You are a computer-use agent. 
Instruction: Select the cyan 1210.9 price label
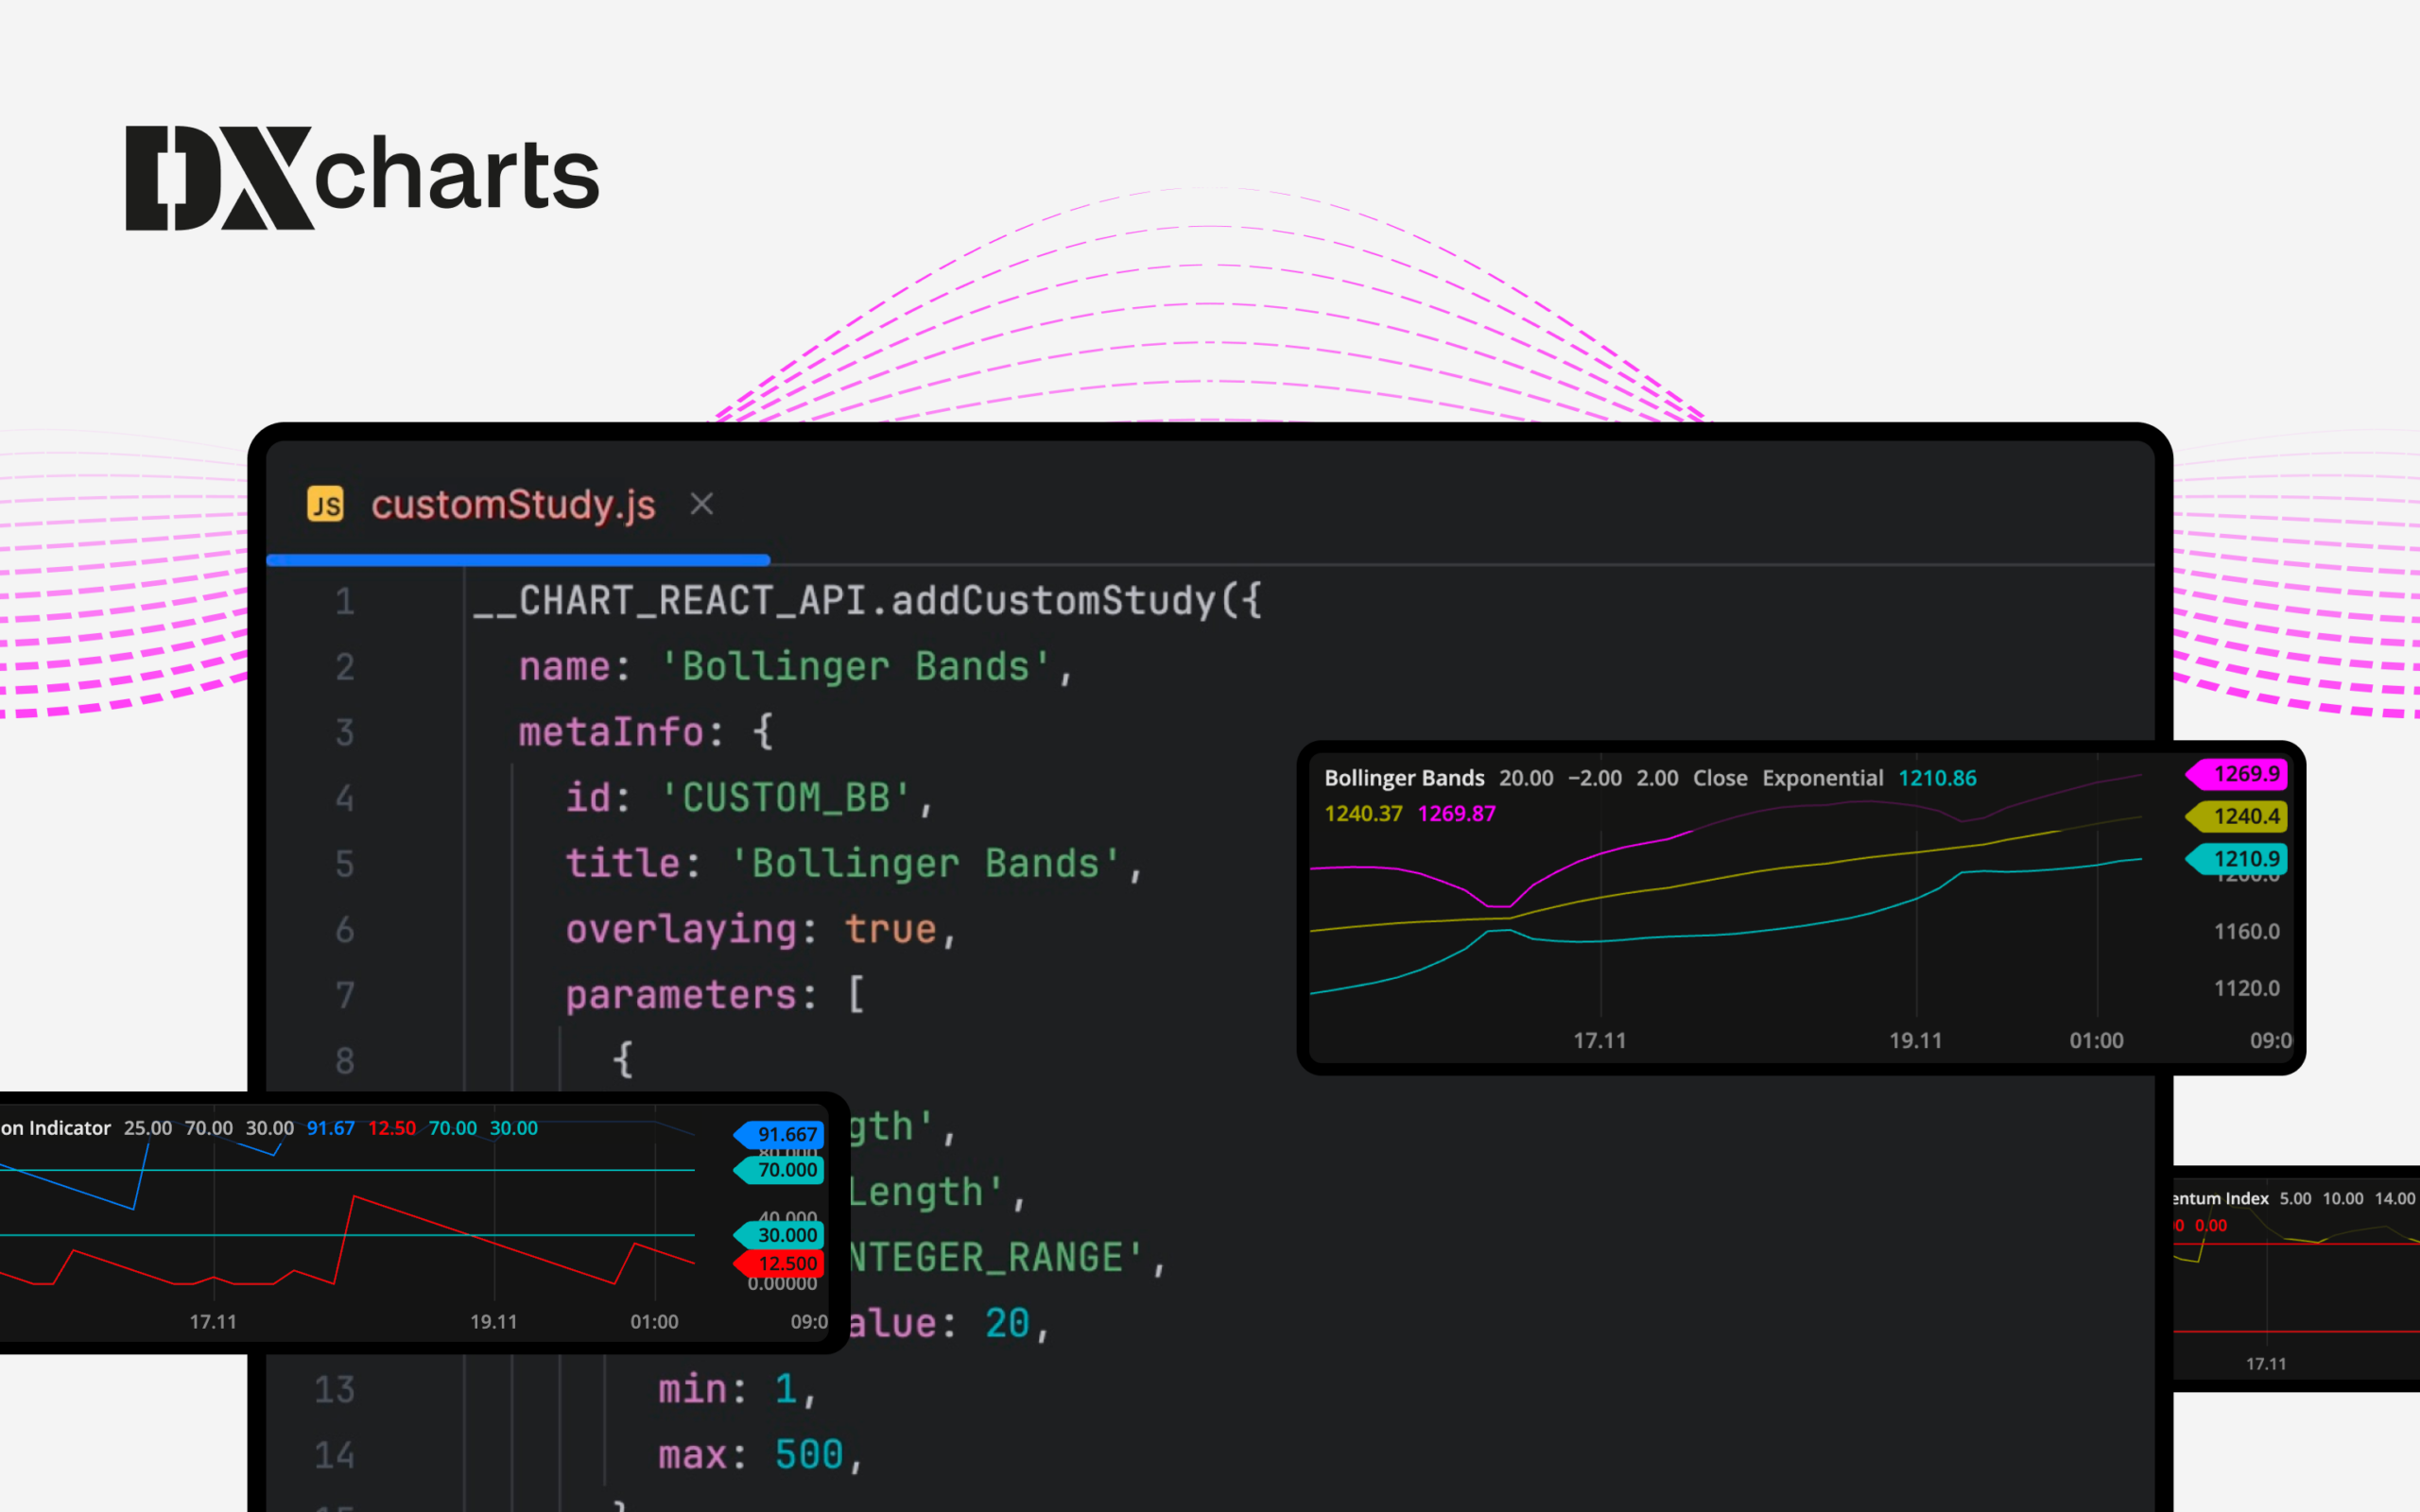click(2243, 859)
